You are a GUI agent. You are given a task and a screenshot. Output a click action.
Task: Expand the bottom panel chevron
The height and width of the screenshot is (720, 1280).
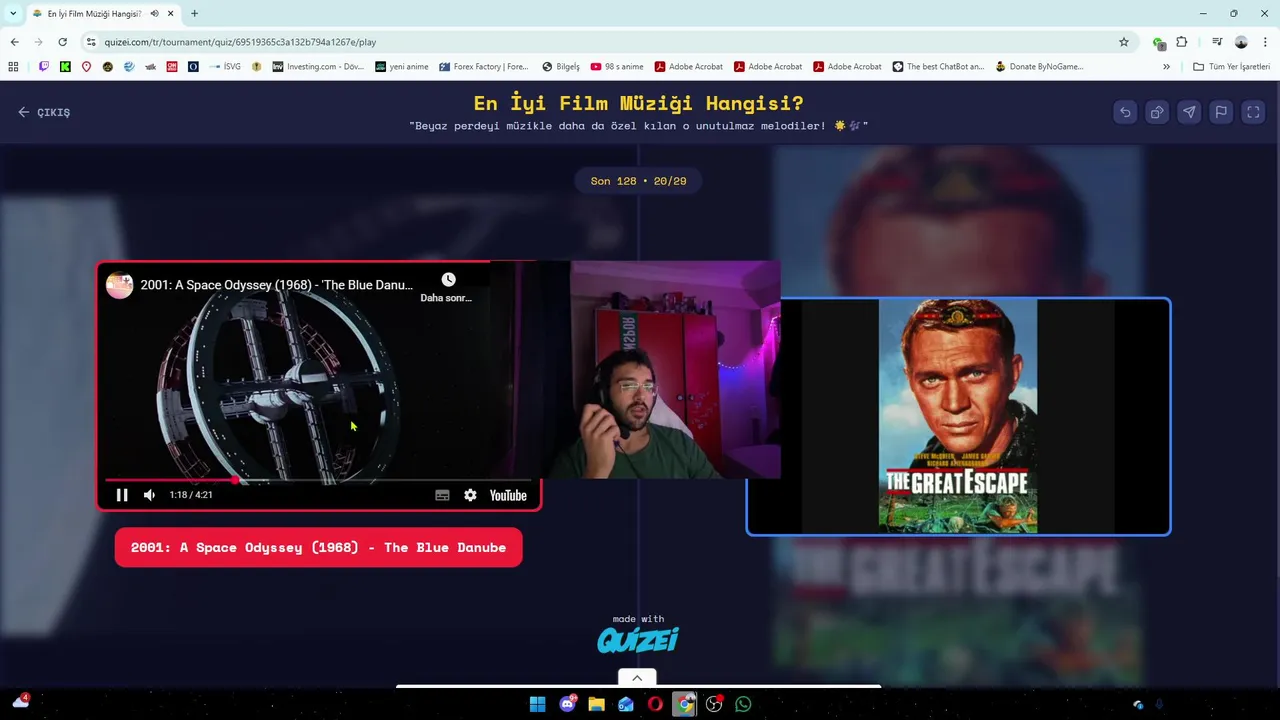(x=637, y=678)
